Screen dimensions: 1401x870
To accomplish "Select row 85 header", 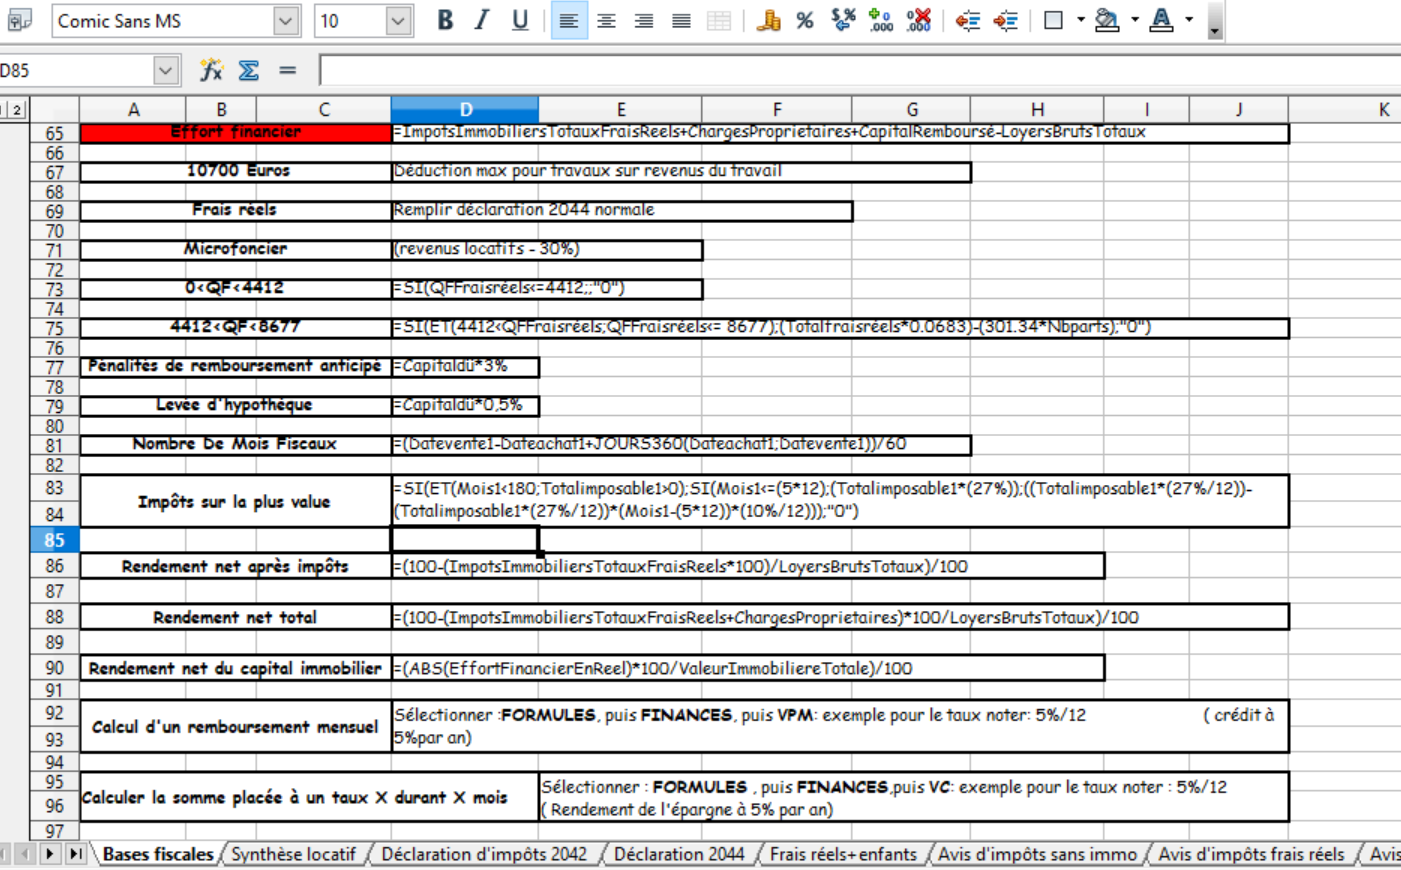I will tap(54, 540).
